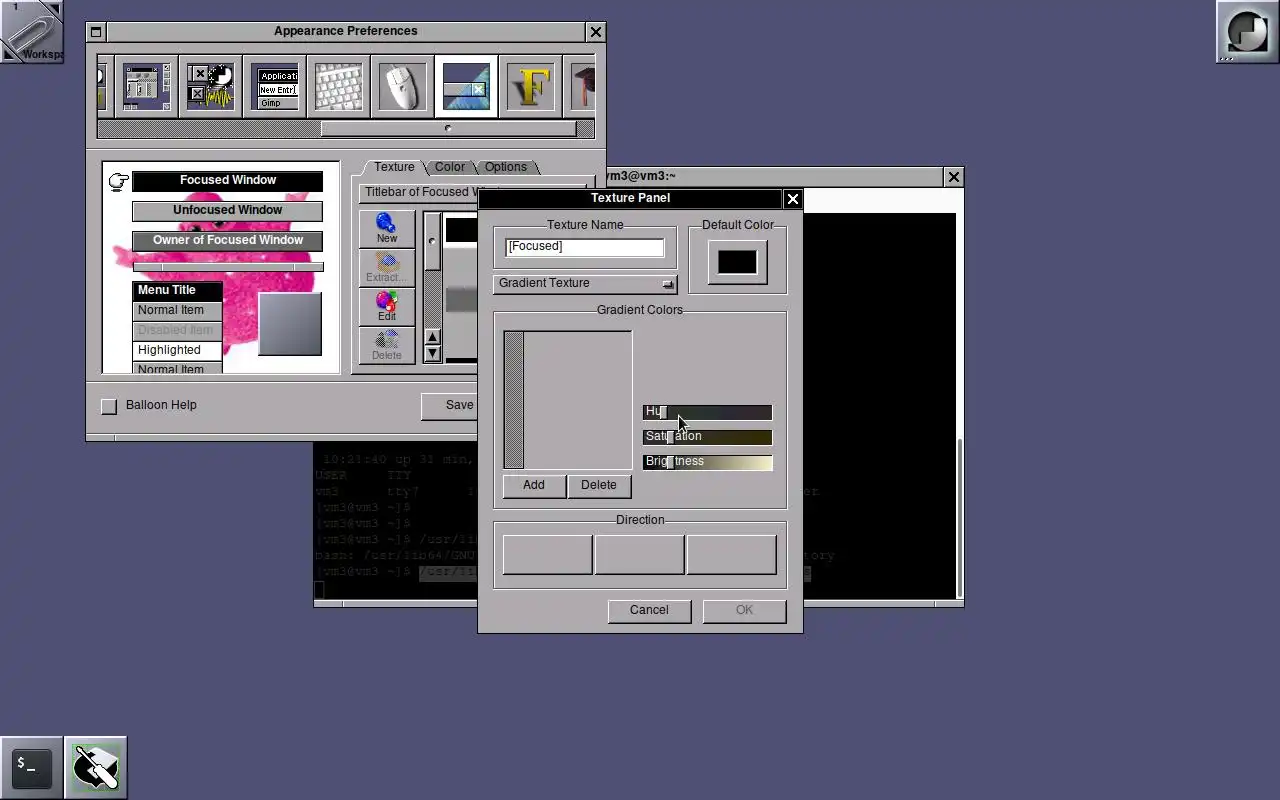Click Cancel in the Texture Panel
This screenshot has height=800, width=1280.
pos(649,610)
